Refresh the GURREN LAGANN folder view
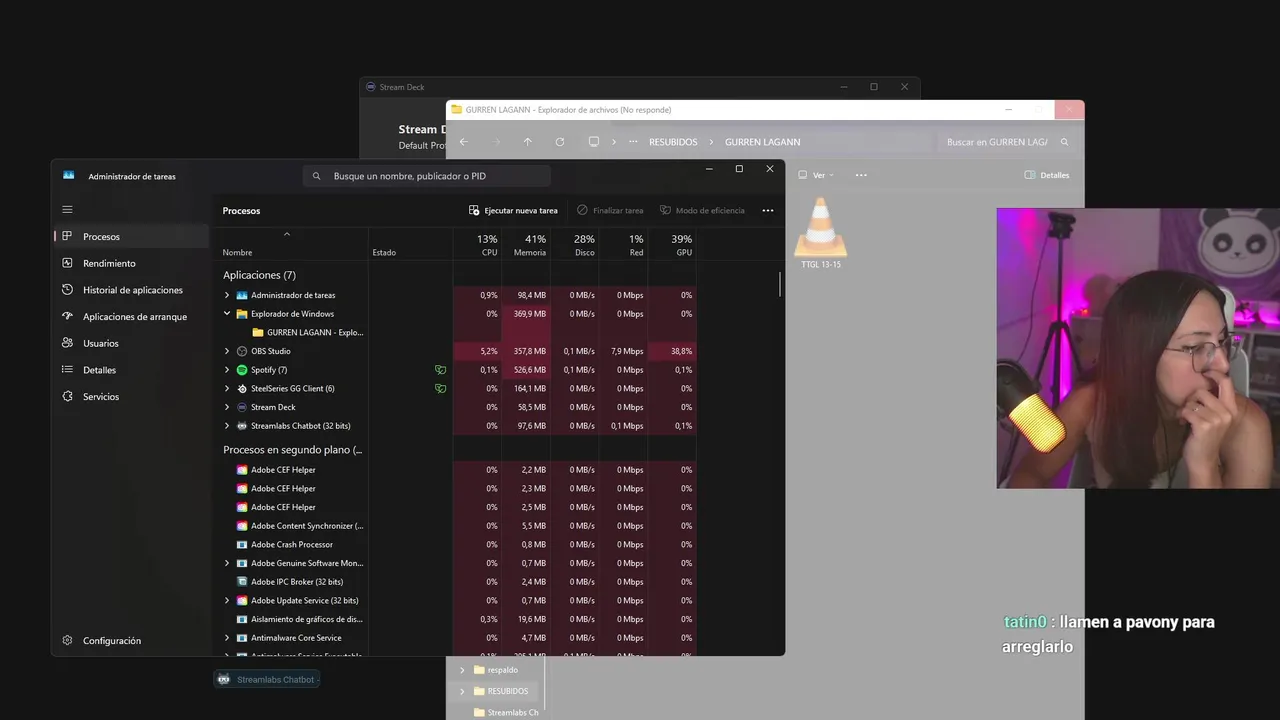 [x=560, y=142]
